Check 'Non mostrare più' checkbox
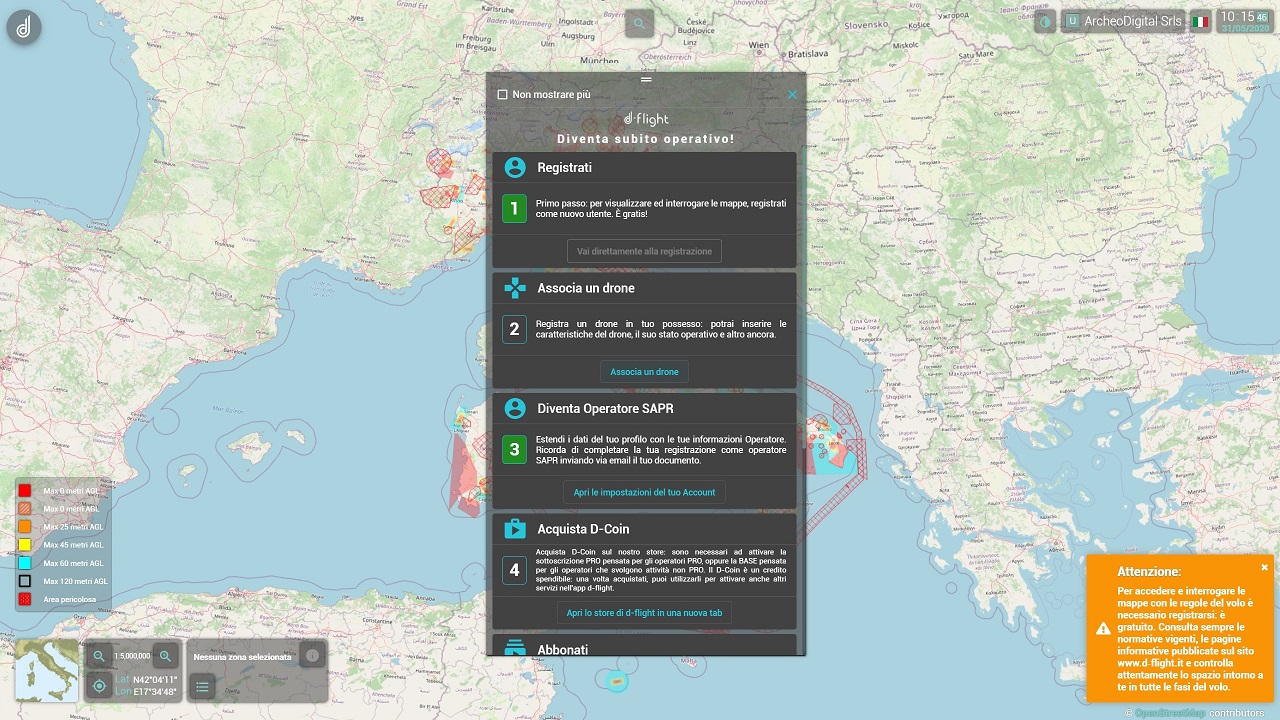The width and height of the screenshot is (1280, 720). tap(503, 95)
